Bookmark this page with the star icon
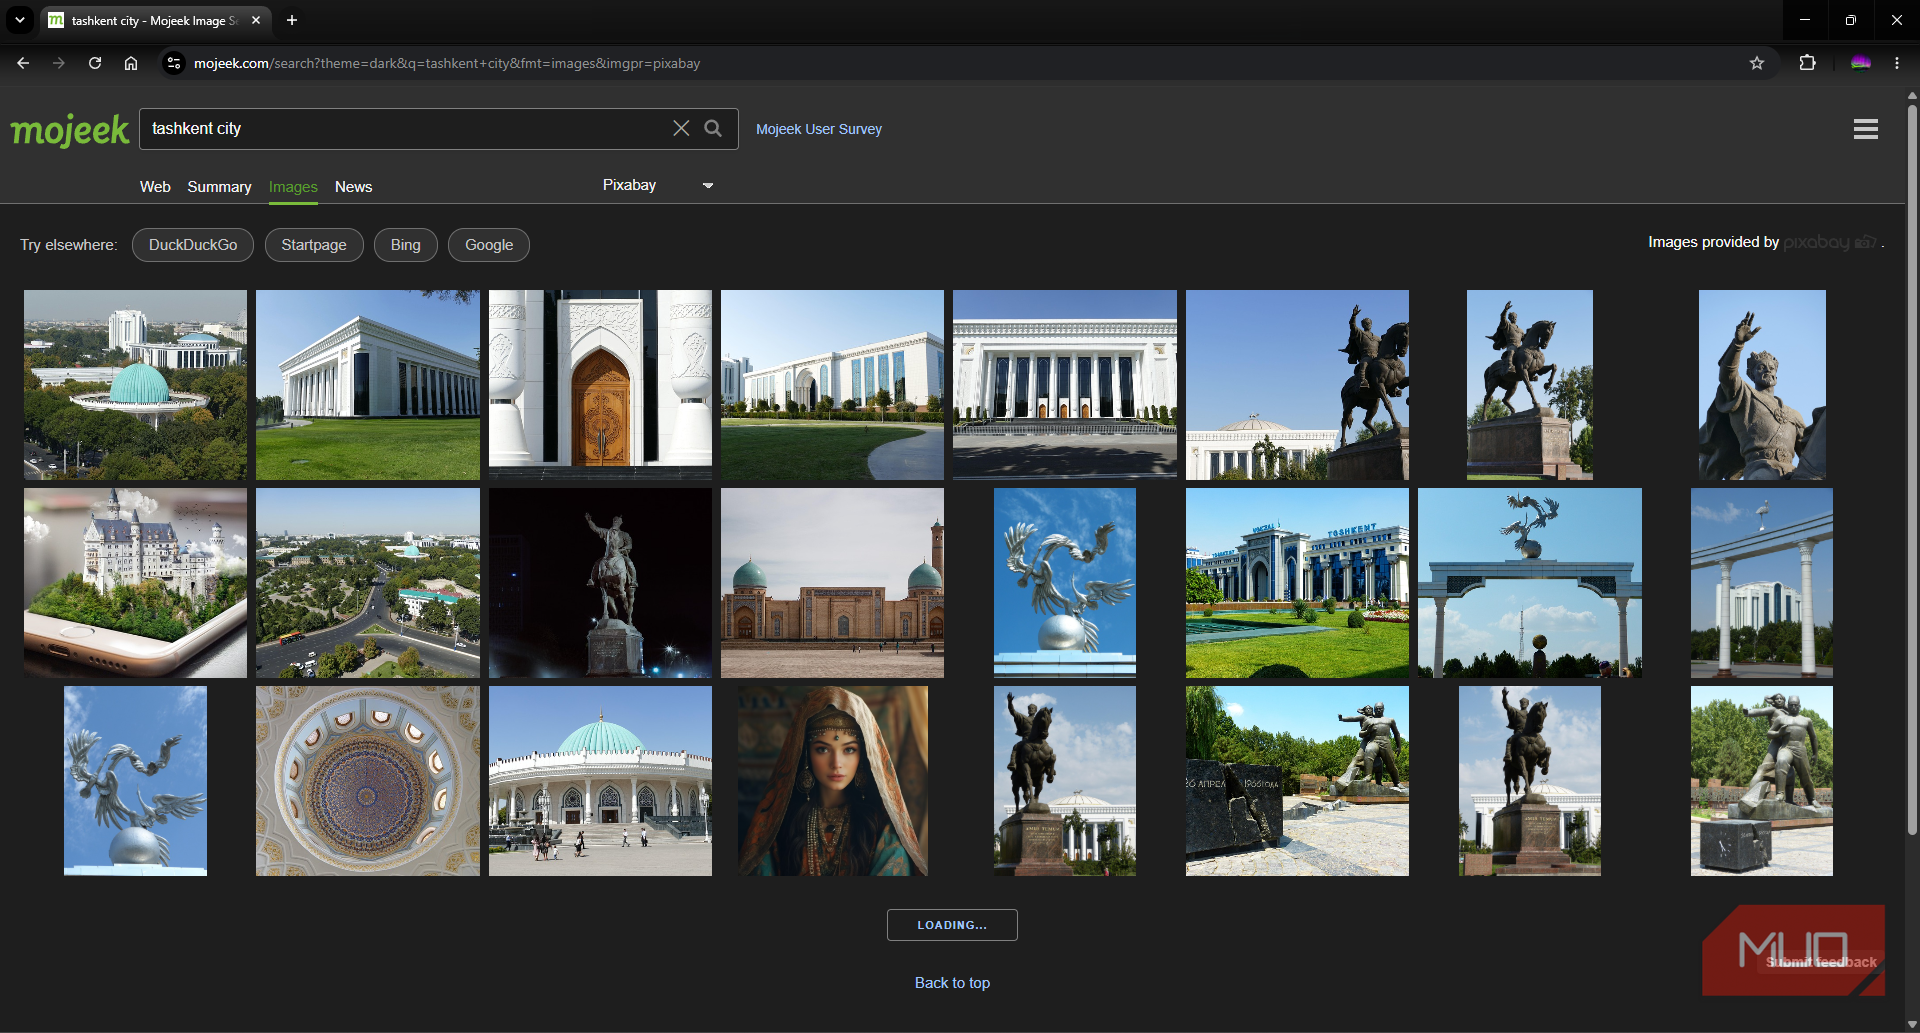 [x=1757, y=63]
